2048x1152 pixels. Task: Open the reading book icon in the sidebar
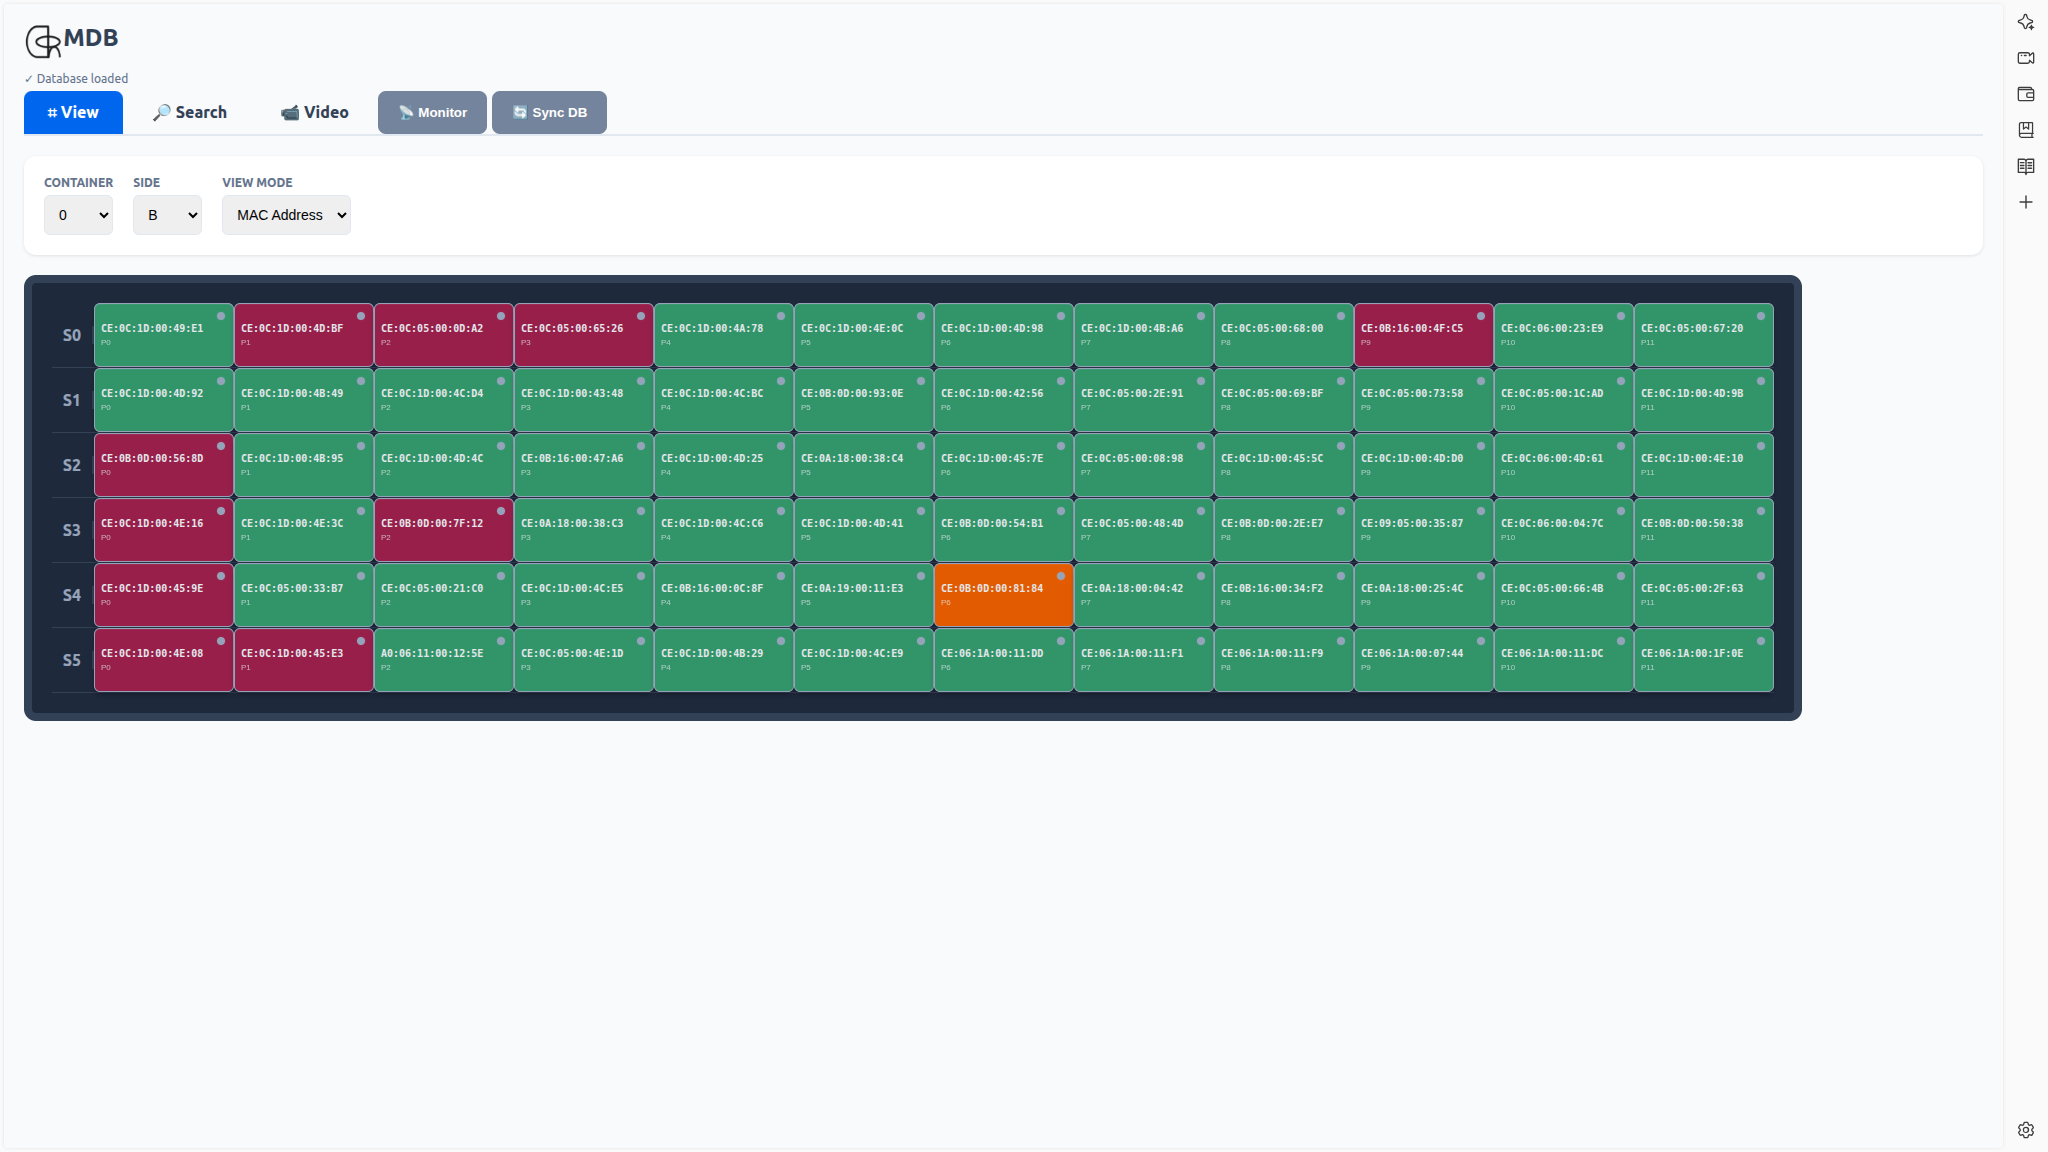(x=2027, y=166)
